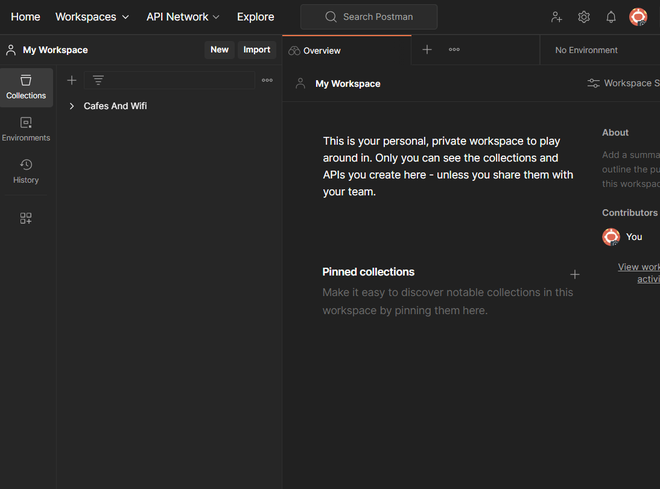The image size is (660, 489).
Task: Open collections panel more options ellipsis
Action: click(x=267, y=80)
